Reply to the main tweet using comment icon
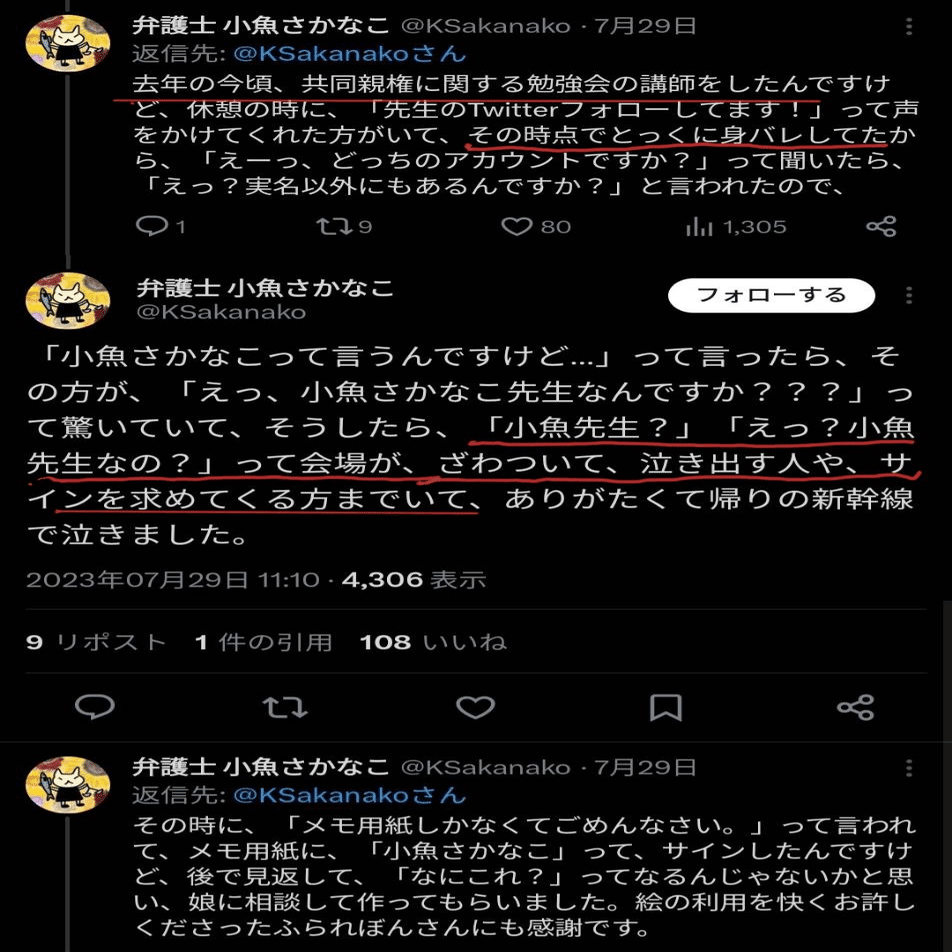Image resolution: width=952 pixels, height=952 pixels. [95, 707]
